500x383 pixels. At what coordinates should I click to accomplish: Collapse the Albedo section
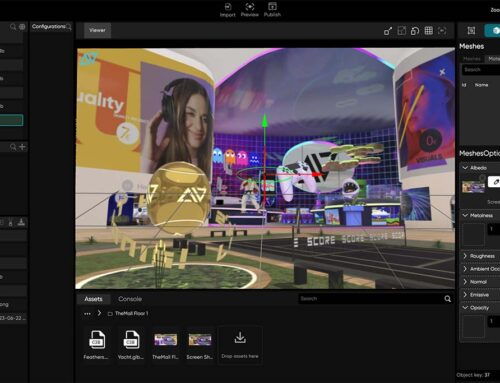[x=465, y=168]
